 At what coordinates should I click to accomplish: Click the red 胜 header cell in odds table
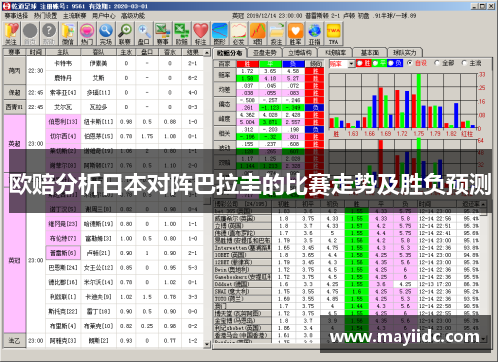click(x=247, y=64)
